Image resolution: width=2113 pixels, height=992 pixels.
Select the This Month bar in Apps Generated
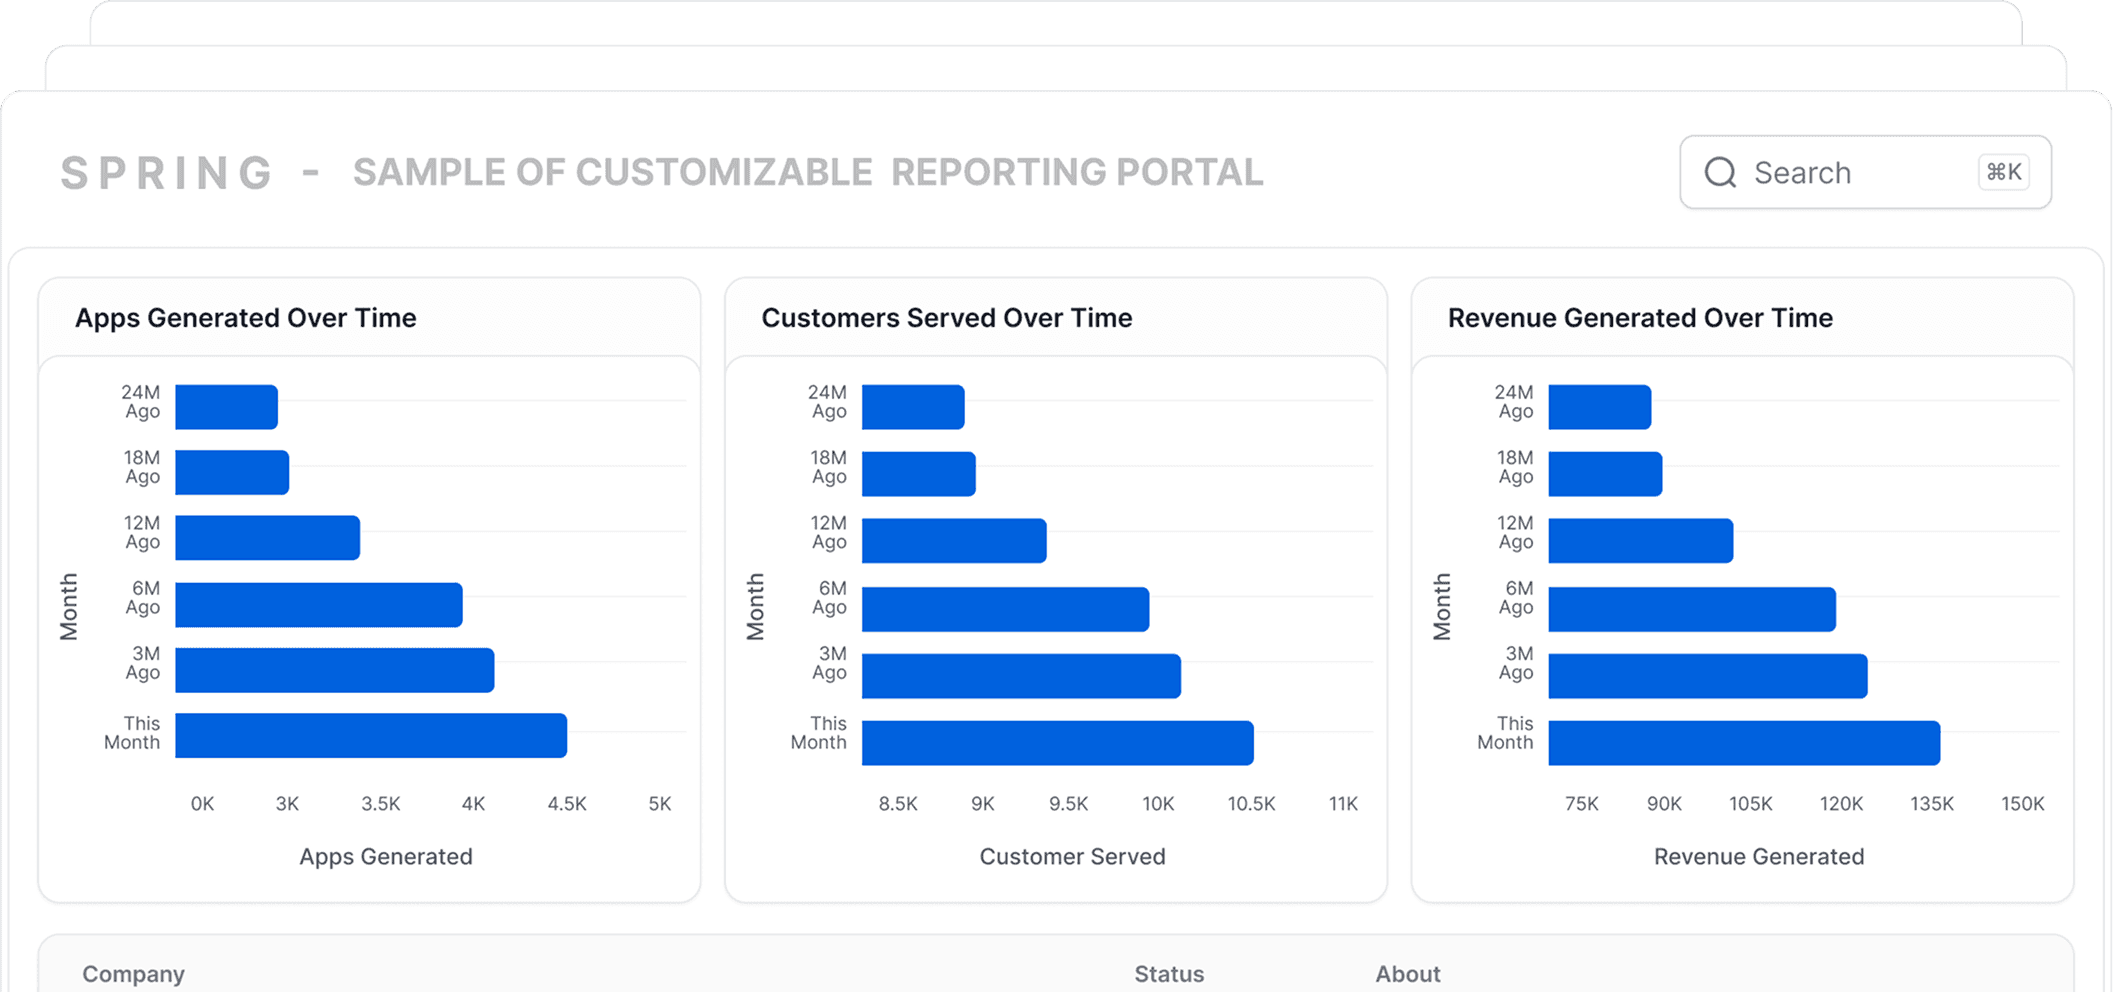click(371, 735)
